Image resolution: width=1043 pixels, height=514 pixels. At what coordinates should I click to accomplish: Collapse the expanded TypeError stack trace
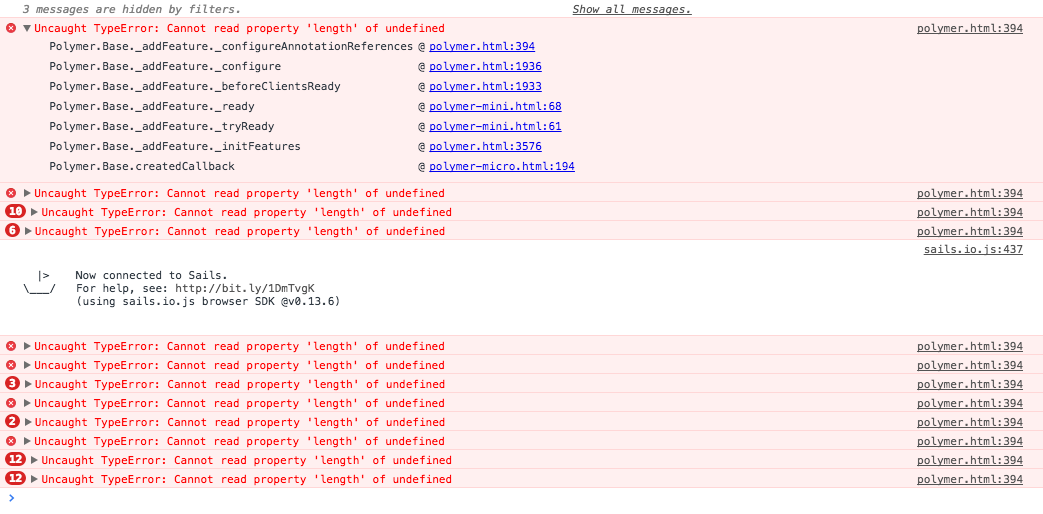pyautogui.click(x=27, y=28)
